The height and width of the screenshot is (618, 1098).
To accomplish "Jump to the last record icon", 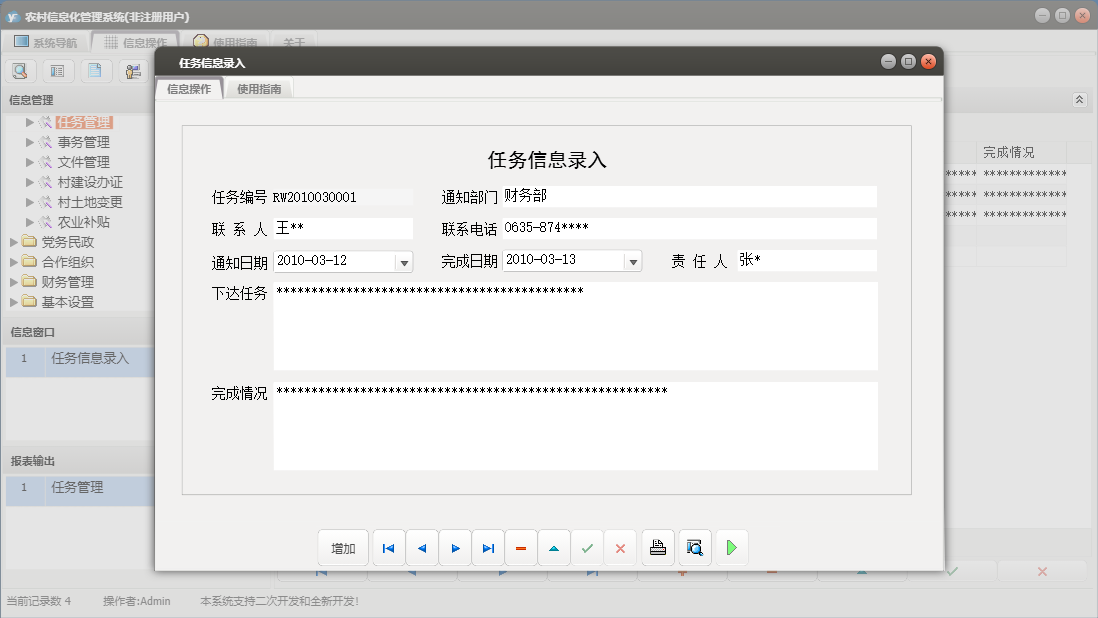I will 488,547.
